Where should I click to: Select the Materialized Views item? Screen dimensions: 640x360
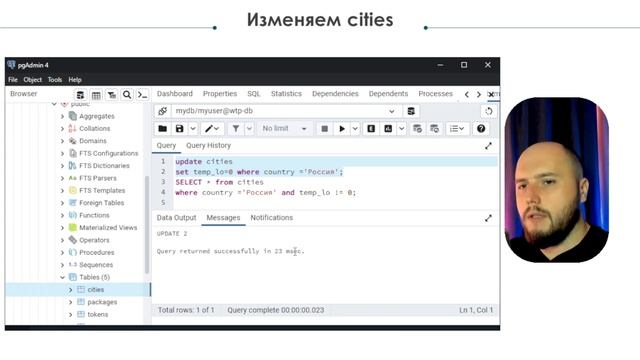click(x=108, y=228)
